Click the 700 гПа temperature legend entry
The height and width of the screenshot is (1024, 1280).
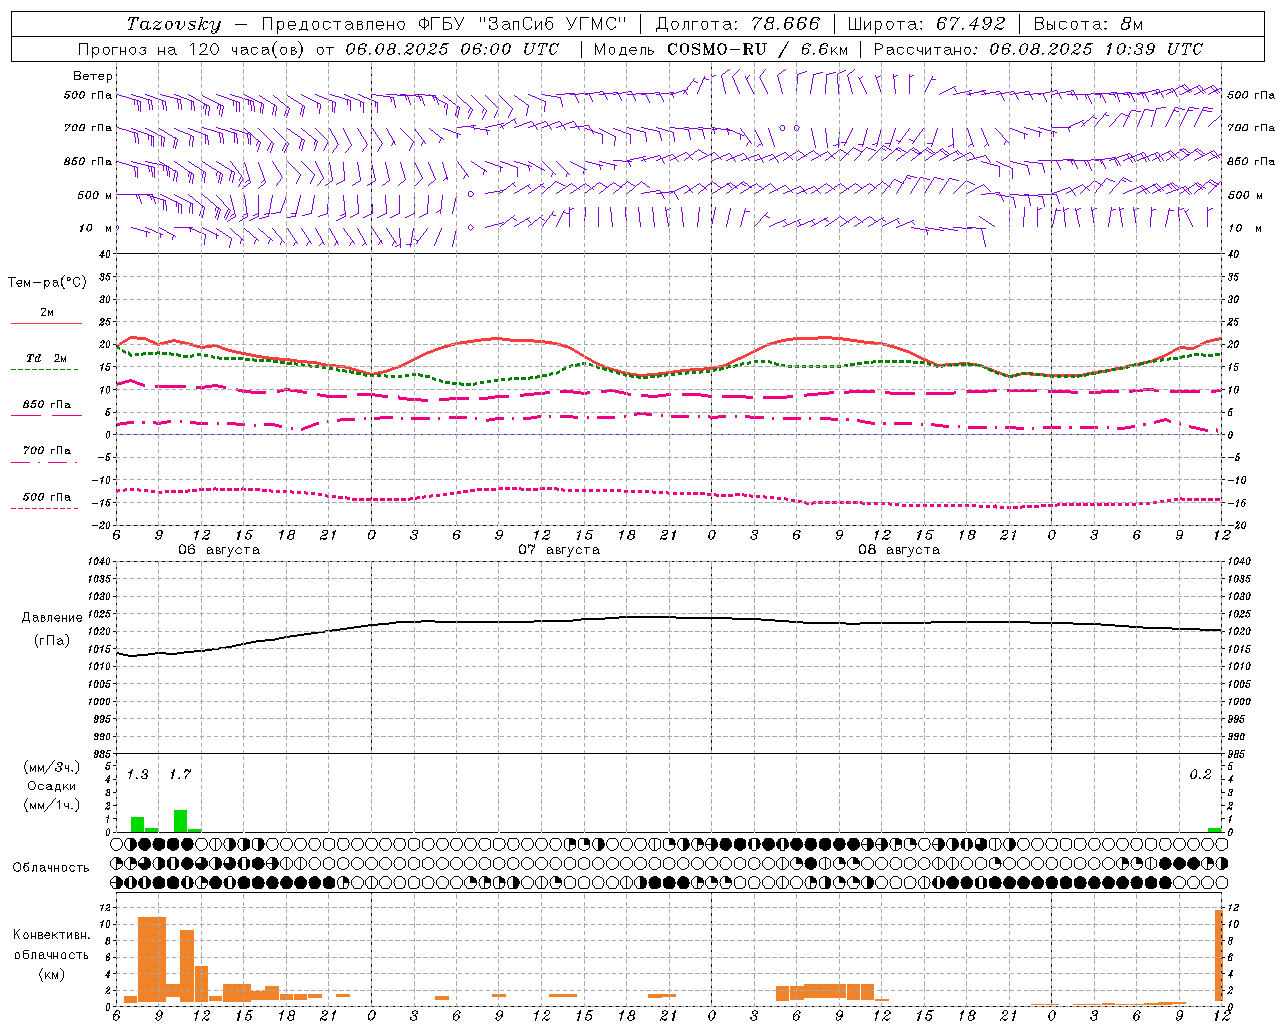tap(46, 451)
